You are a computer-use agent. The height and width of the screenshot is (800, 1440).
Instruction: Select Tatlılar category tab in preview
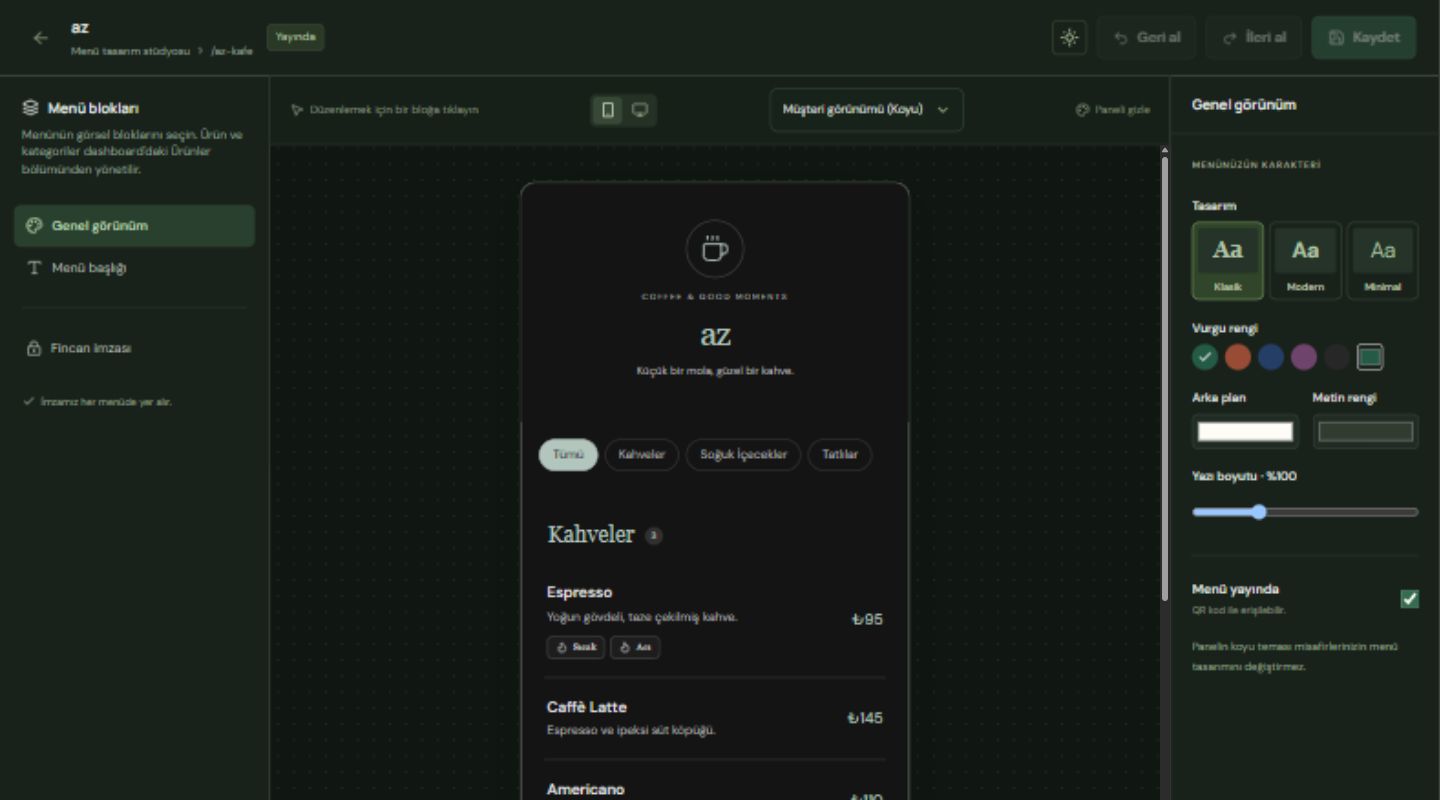[x=840, y=455]
